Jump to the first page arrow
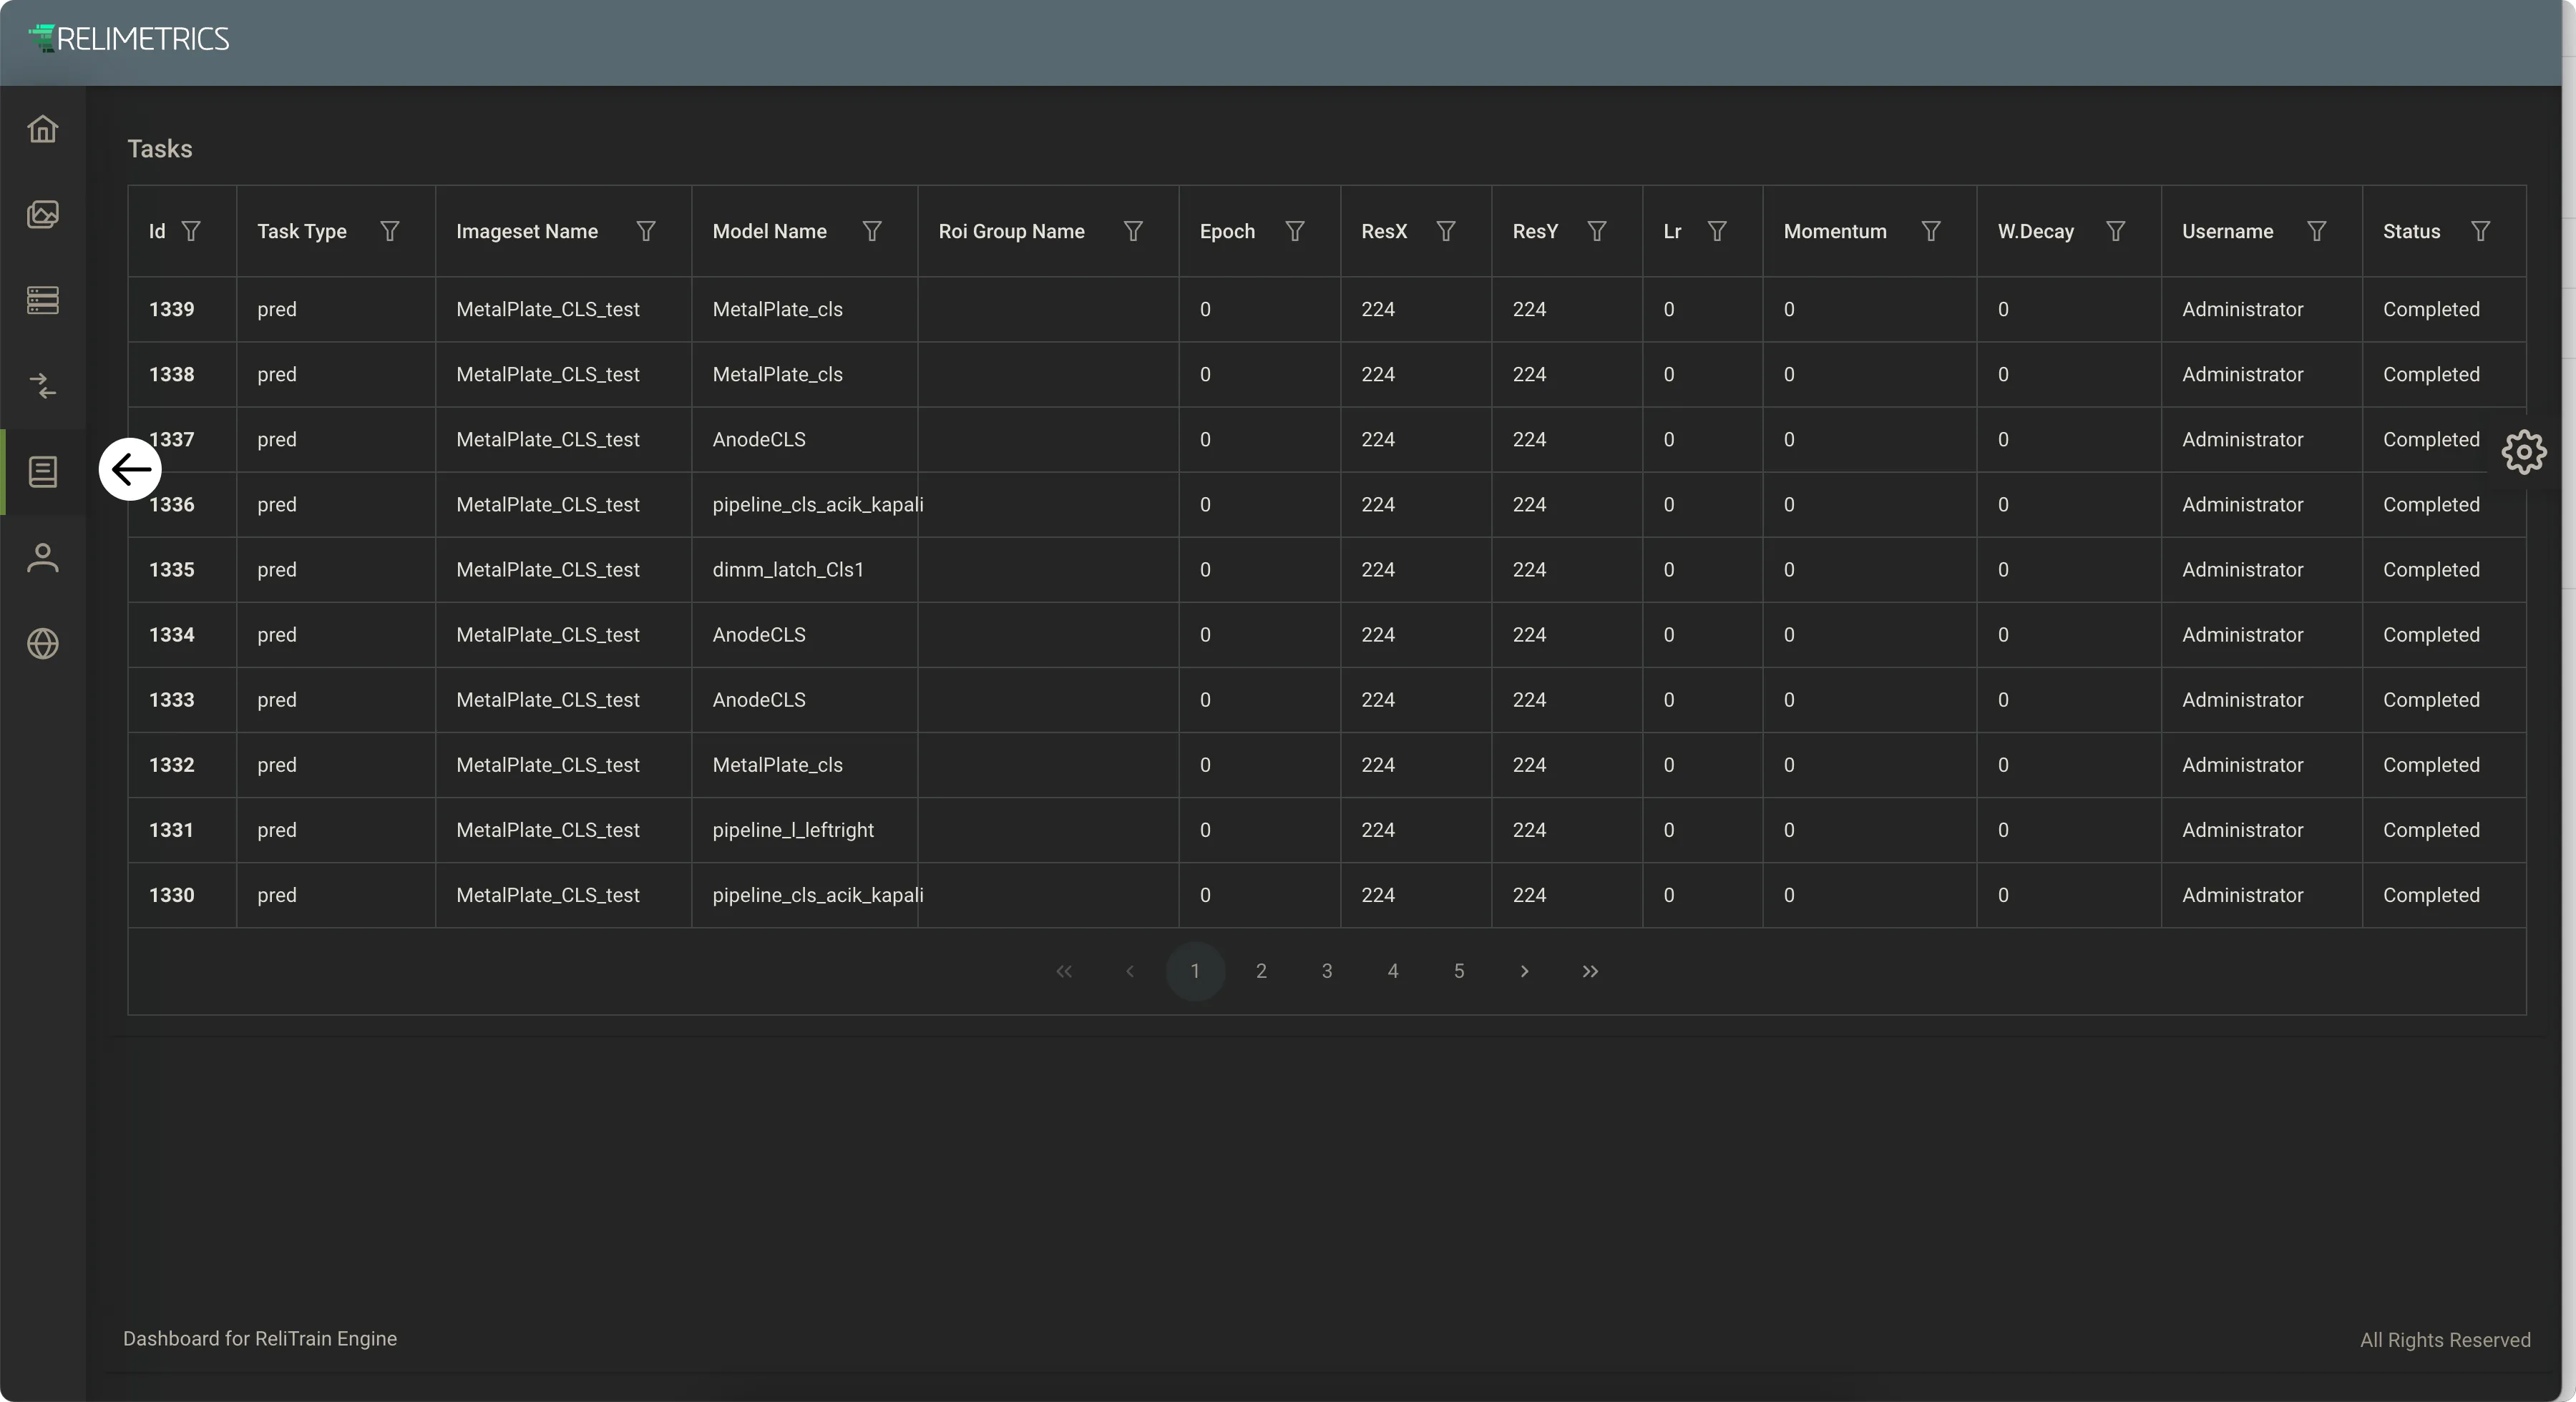The image size is (2576, 1402). pos(1064,971)
